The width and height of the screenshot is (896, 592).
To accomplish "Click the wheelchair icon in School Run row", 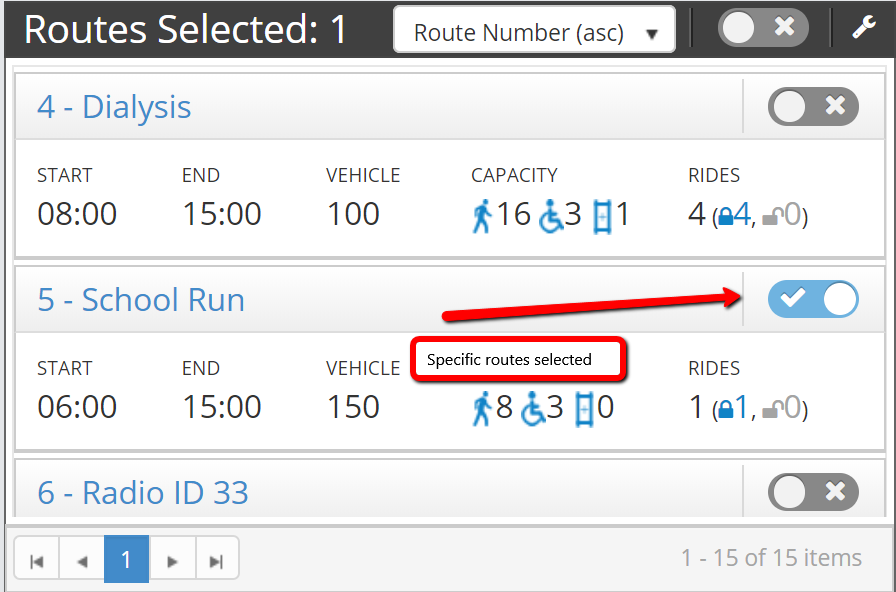I will tap(533, 409).
